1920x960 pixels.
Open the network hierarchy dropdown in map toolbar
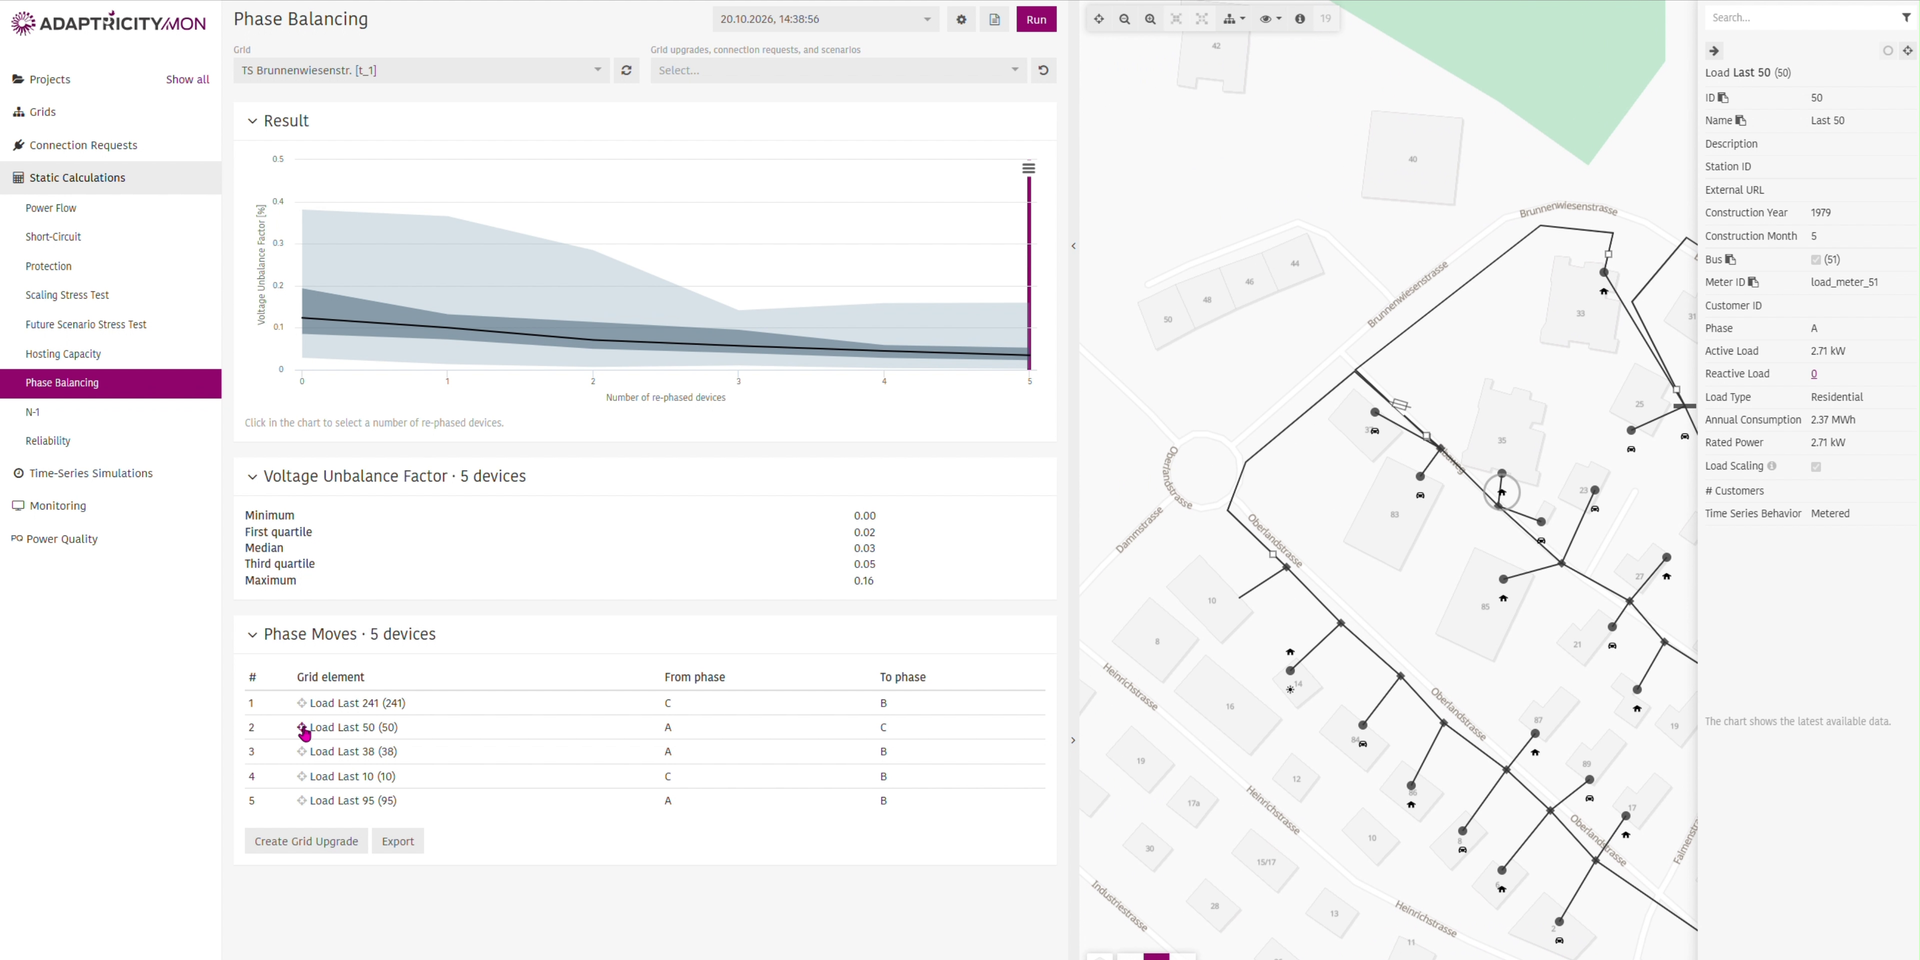pyautogui.click(x=1234, y=19)
